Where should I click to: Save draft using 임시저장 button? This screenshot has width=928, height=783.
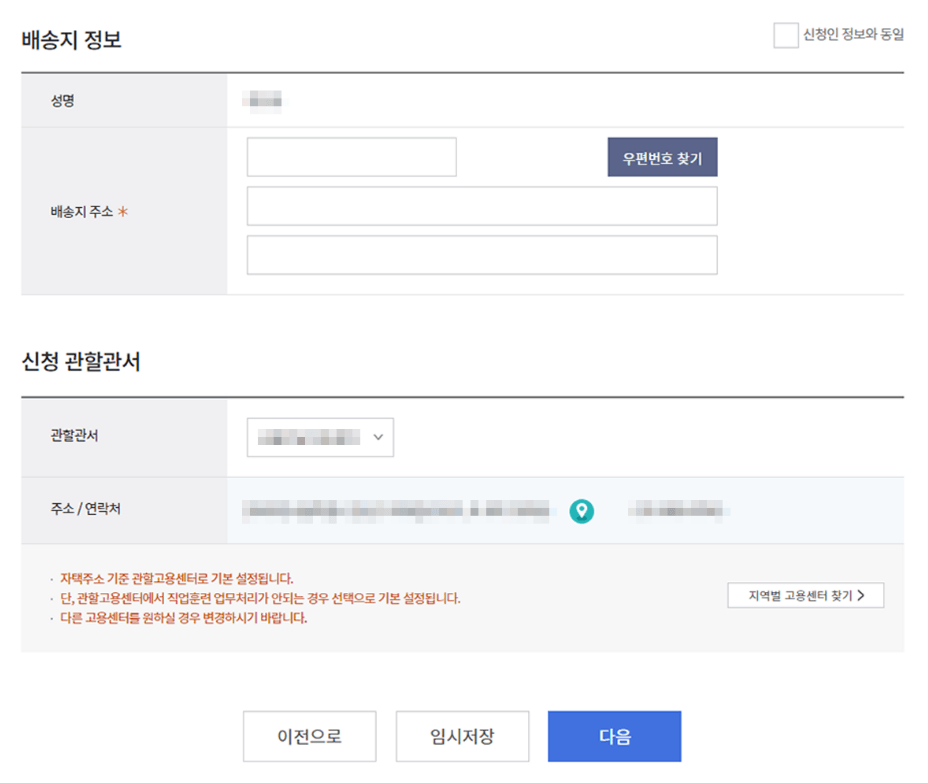point(462,736)
